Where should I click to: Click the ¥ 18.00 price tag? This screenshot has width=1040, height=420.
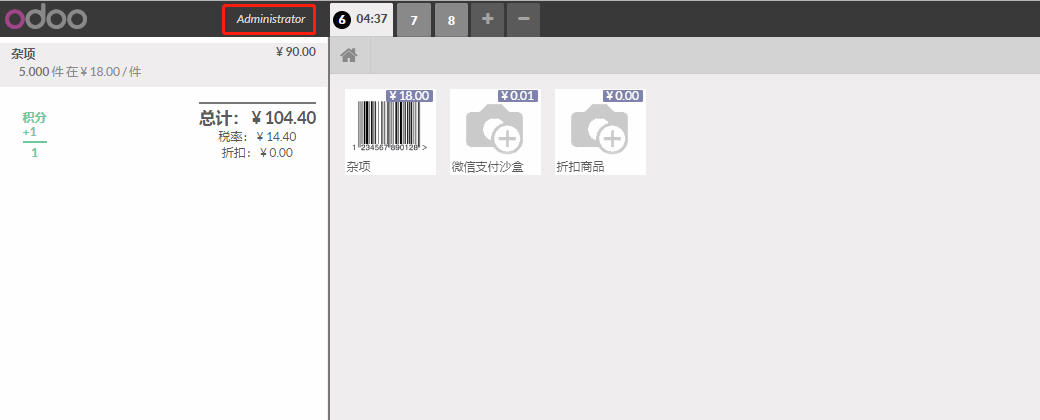coord(409,96)
